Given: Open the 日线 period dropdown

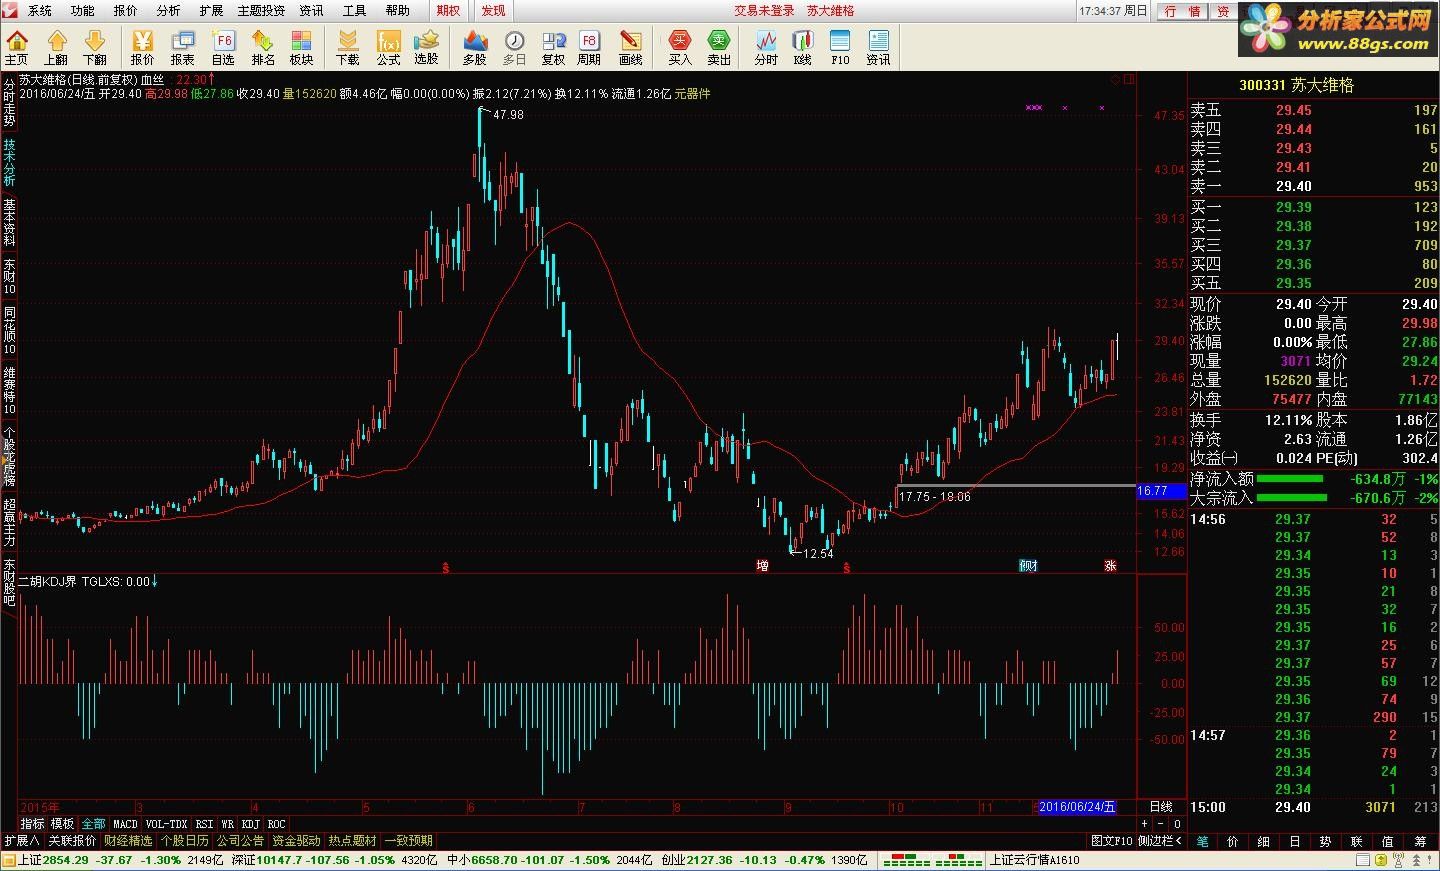Looking at the screenshot, I should [1161, 807].
